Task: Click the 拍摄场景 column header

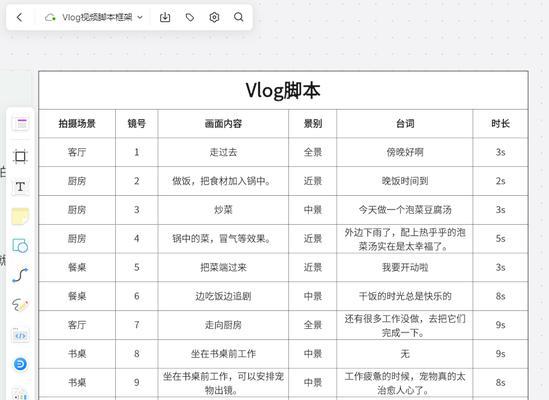Action: coord(77,124)
